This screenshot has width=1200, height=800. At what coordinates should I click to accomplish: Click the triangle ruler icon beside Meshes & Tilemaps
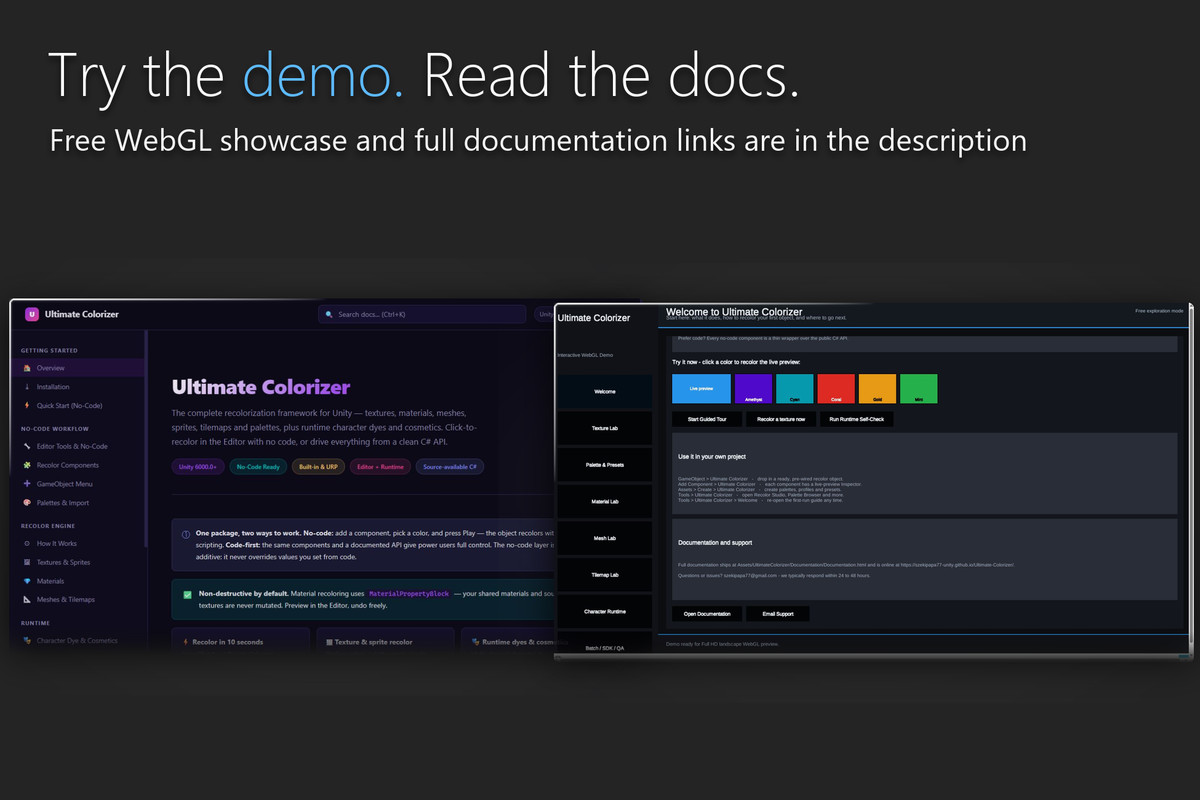coord(27,600)
